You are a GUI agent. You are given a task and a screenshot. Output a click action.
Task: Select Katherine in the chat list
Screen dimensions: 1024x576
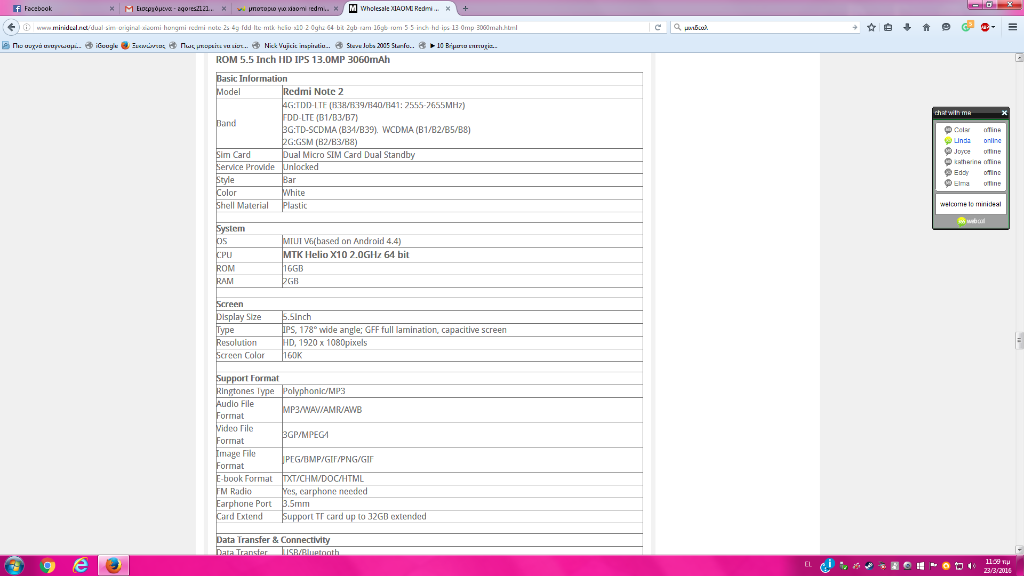(972, 162)
